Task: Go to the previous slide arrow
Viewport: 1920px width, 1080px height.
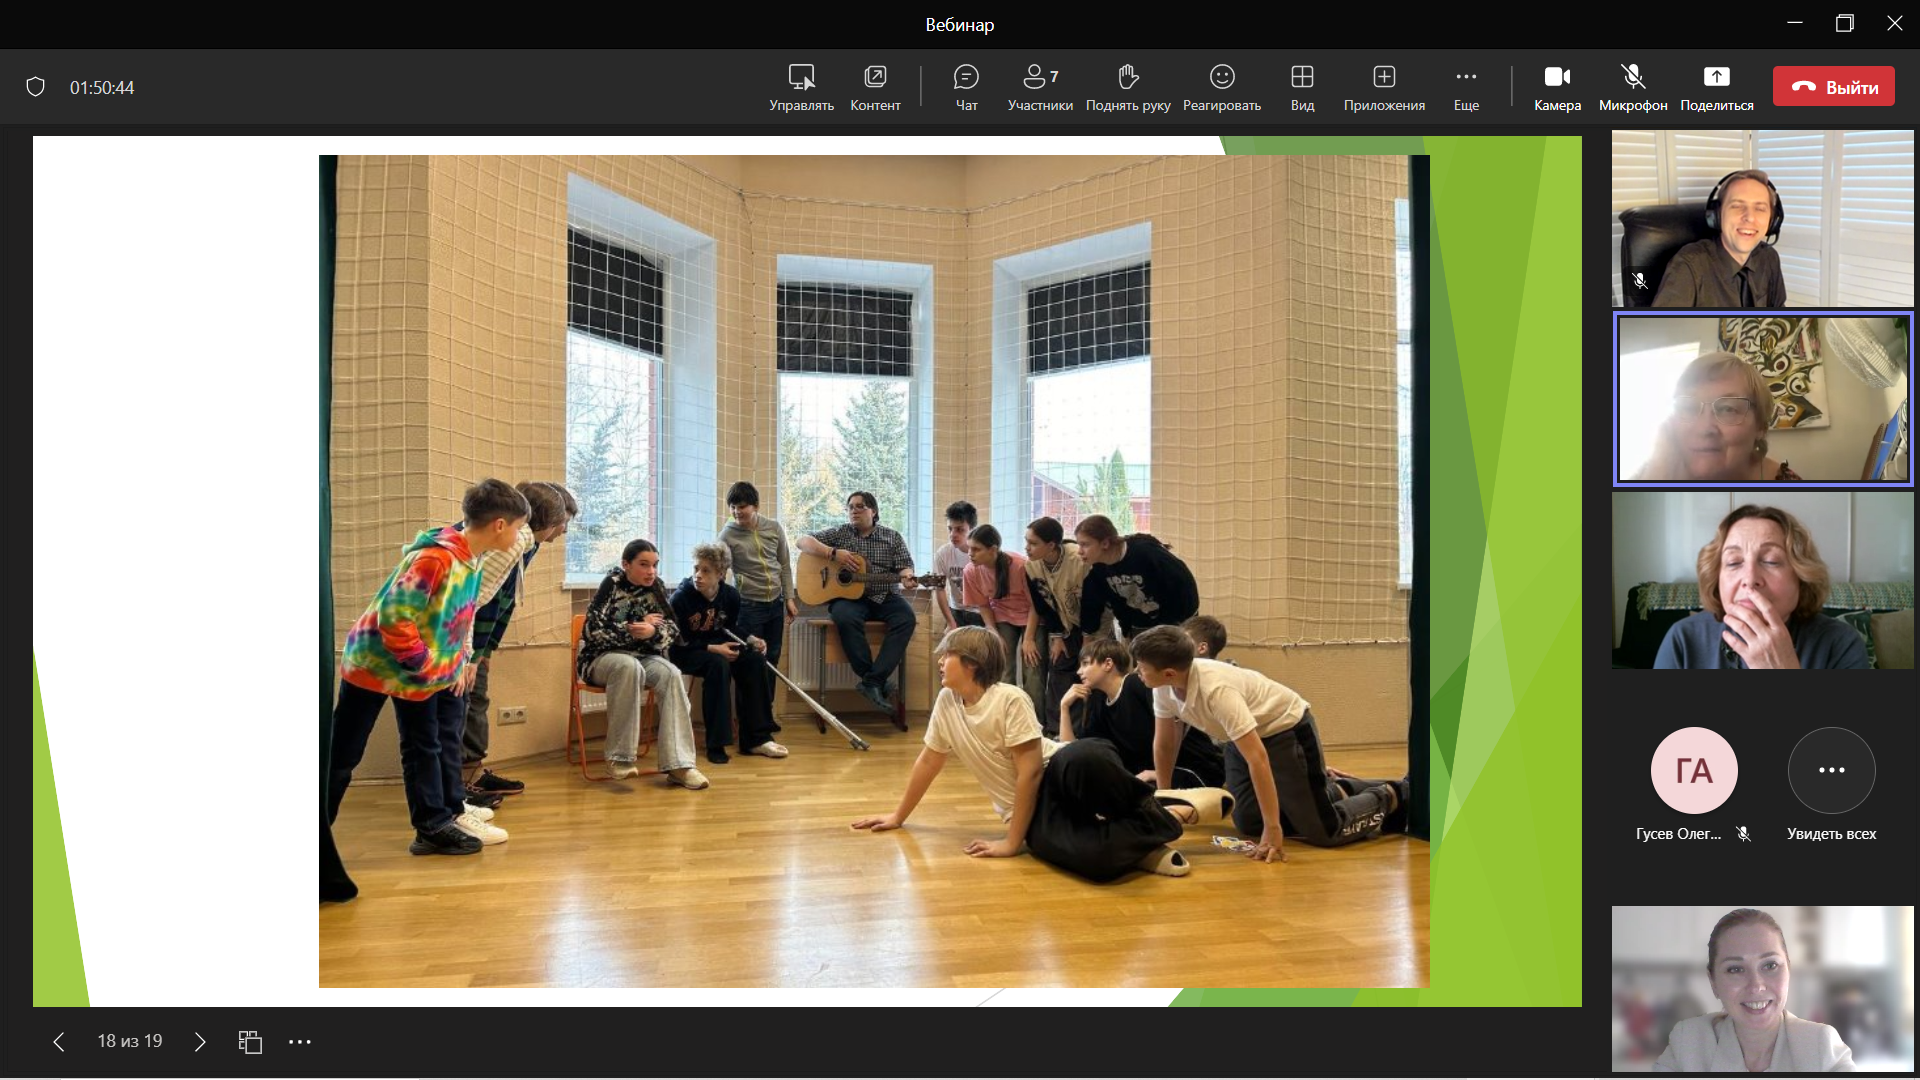Action: [59, 1042]
